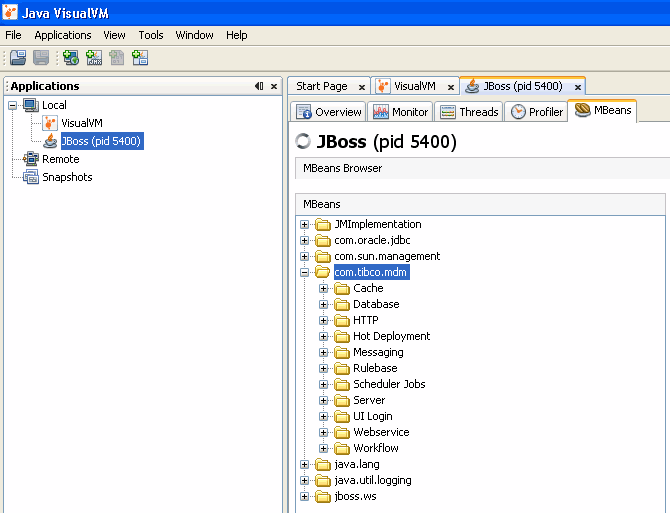
Task: Open the Applications menu
Action: pyautogui.click(x=63, y=35)
